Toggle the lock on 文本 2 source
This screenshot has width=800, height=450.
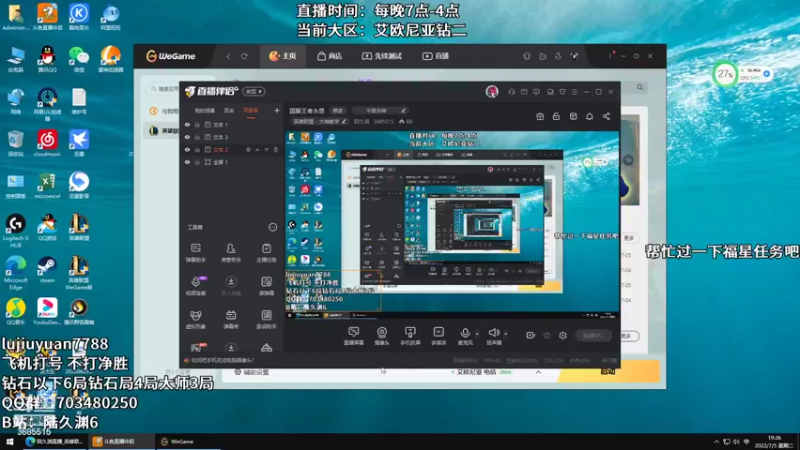[x=197, y=149]
